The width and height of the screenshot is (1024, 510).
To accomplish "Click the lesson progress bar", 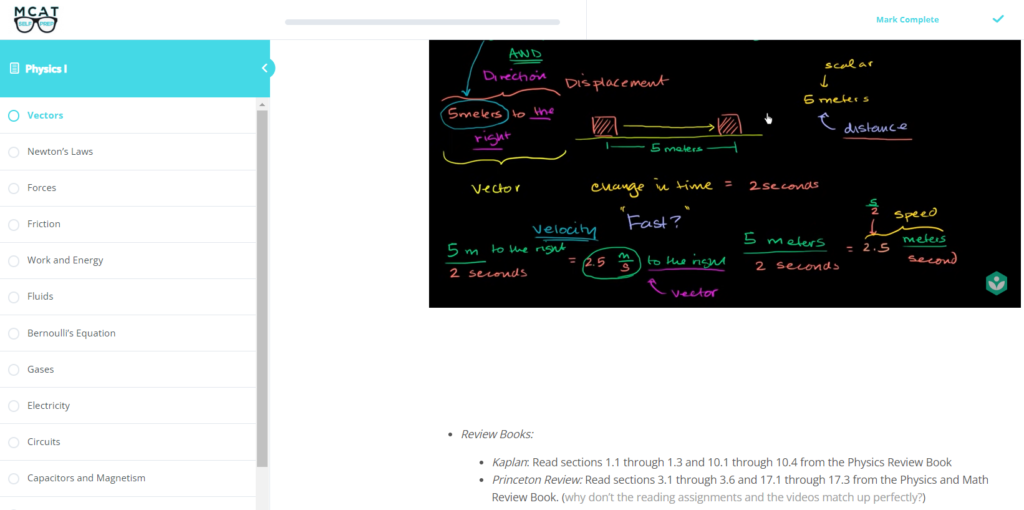I will coord(422,22).
